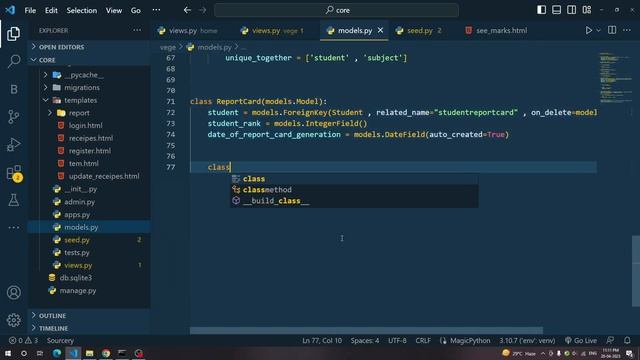Close the models.py tab

[380, 30]
